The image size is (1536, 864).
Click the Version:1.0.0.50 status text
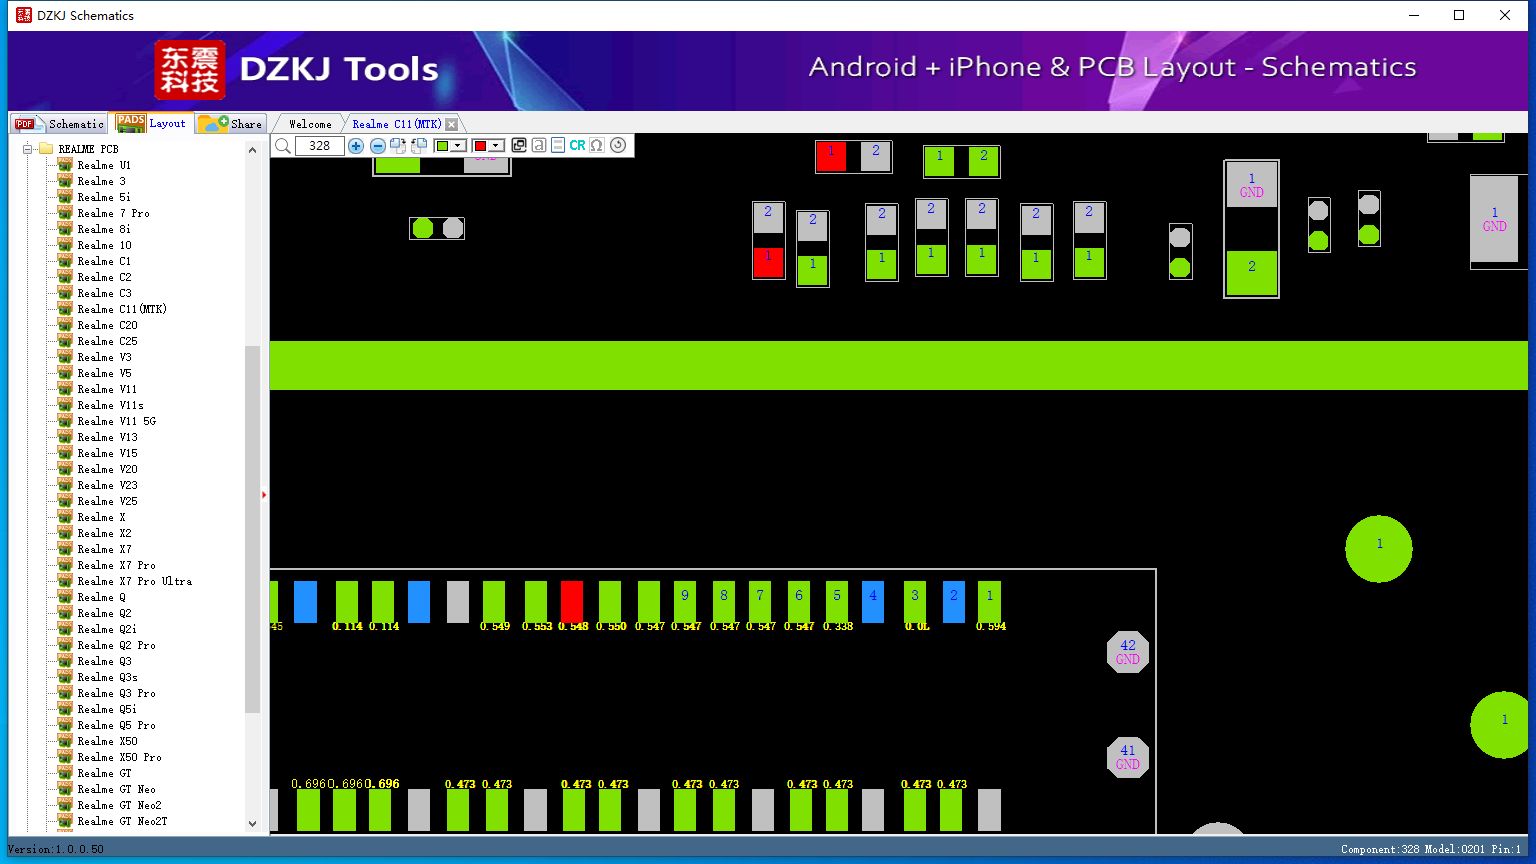pyautogui.click(x=56, y=849)
